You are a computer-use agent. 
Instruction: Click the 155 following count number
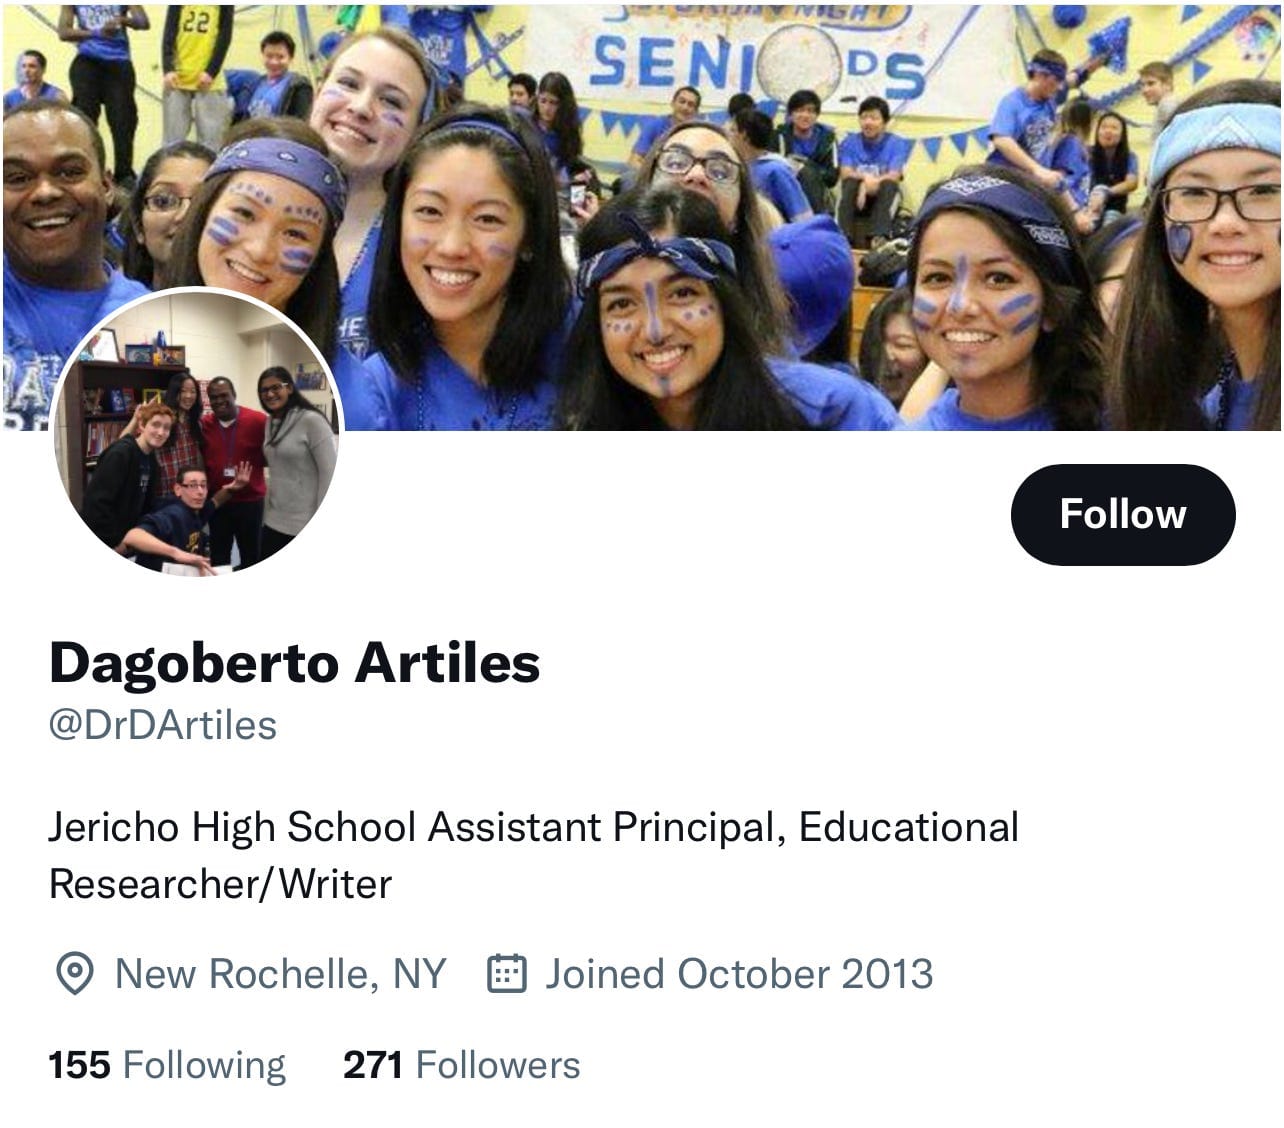coord(80,1065)
